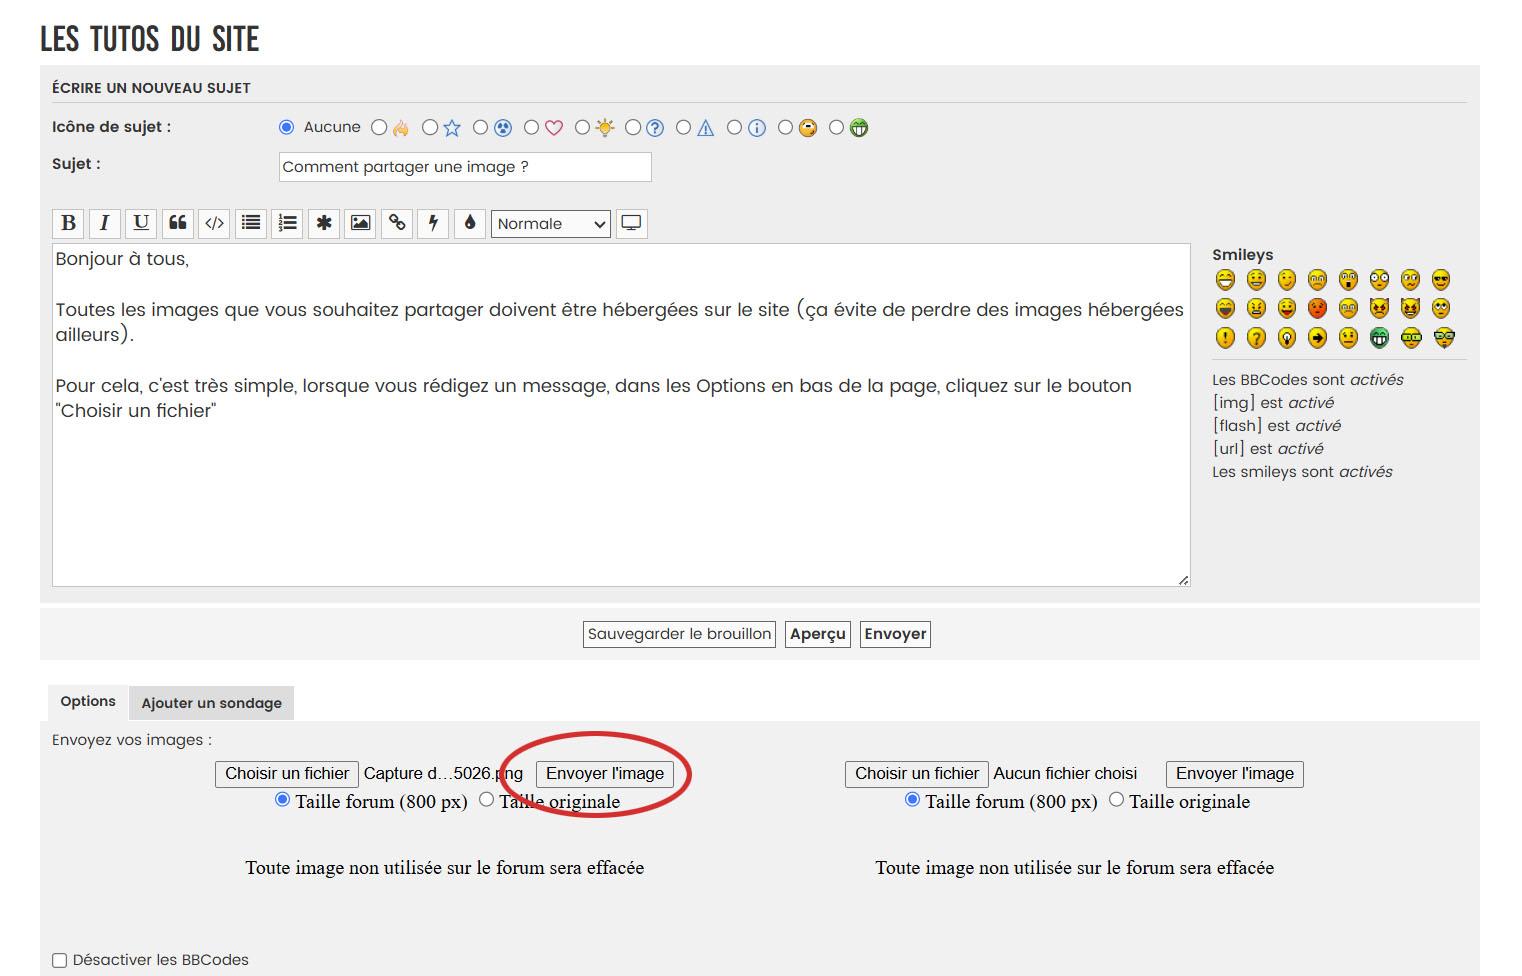The width and height of the screenshot is (1522, 976).
Task: Choose the question mark topic icon radio button
Action: pos(633,127)
